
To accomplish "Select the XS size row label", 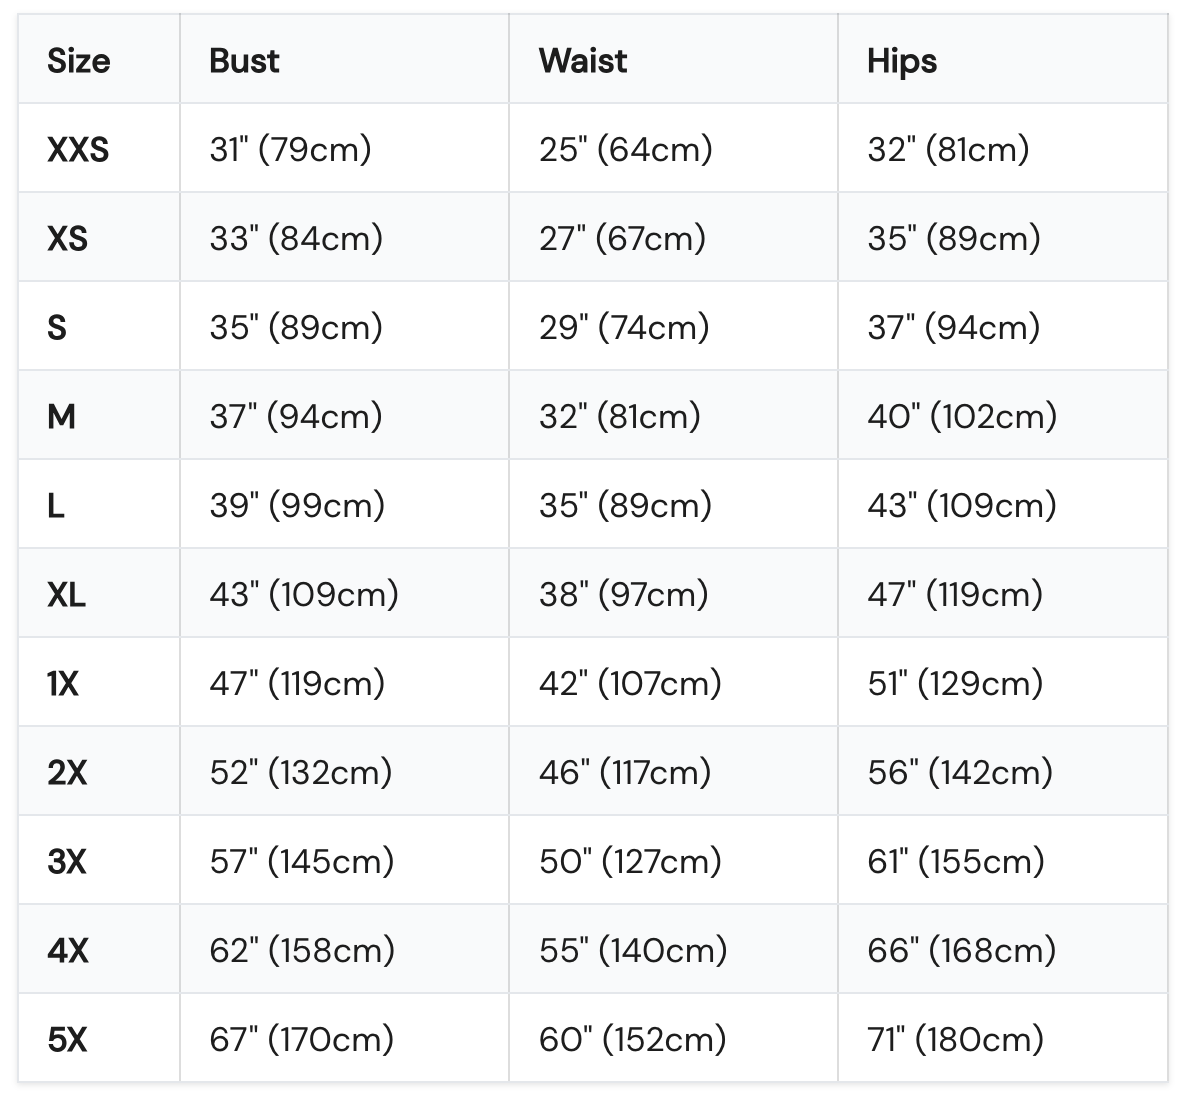I will [68, 238].
